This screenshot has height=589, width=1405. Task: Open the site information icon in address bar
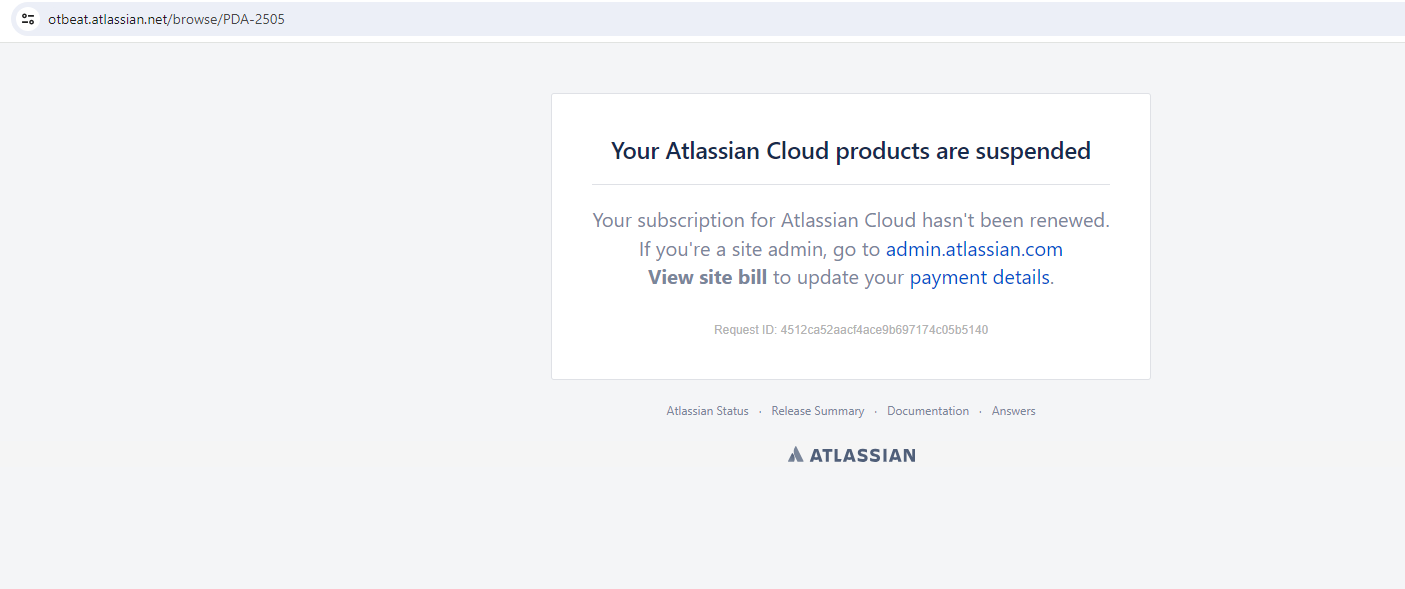pyautogui.click(x=28, y=19)
